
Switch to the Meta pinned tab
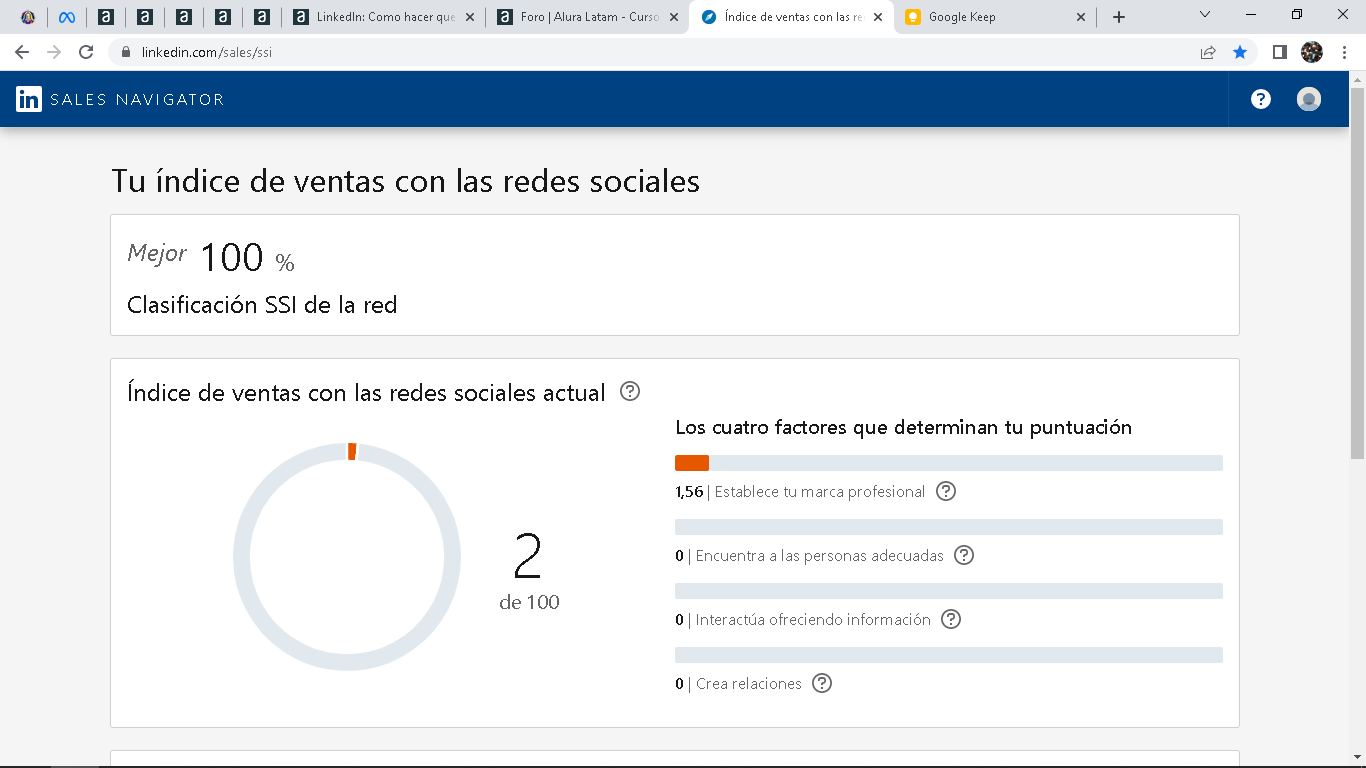pos(67,17)
